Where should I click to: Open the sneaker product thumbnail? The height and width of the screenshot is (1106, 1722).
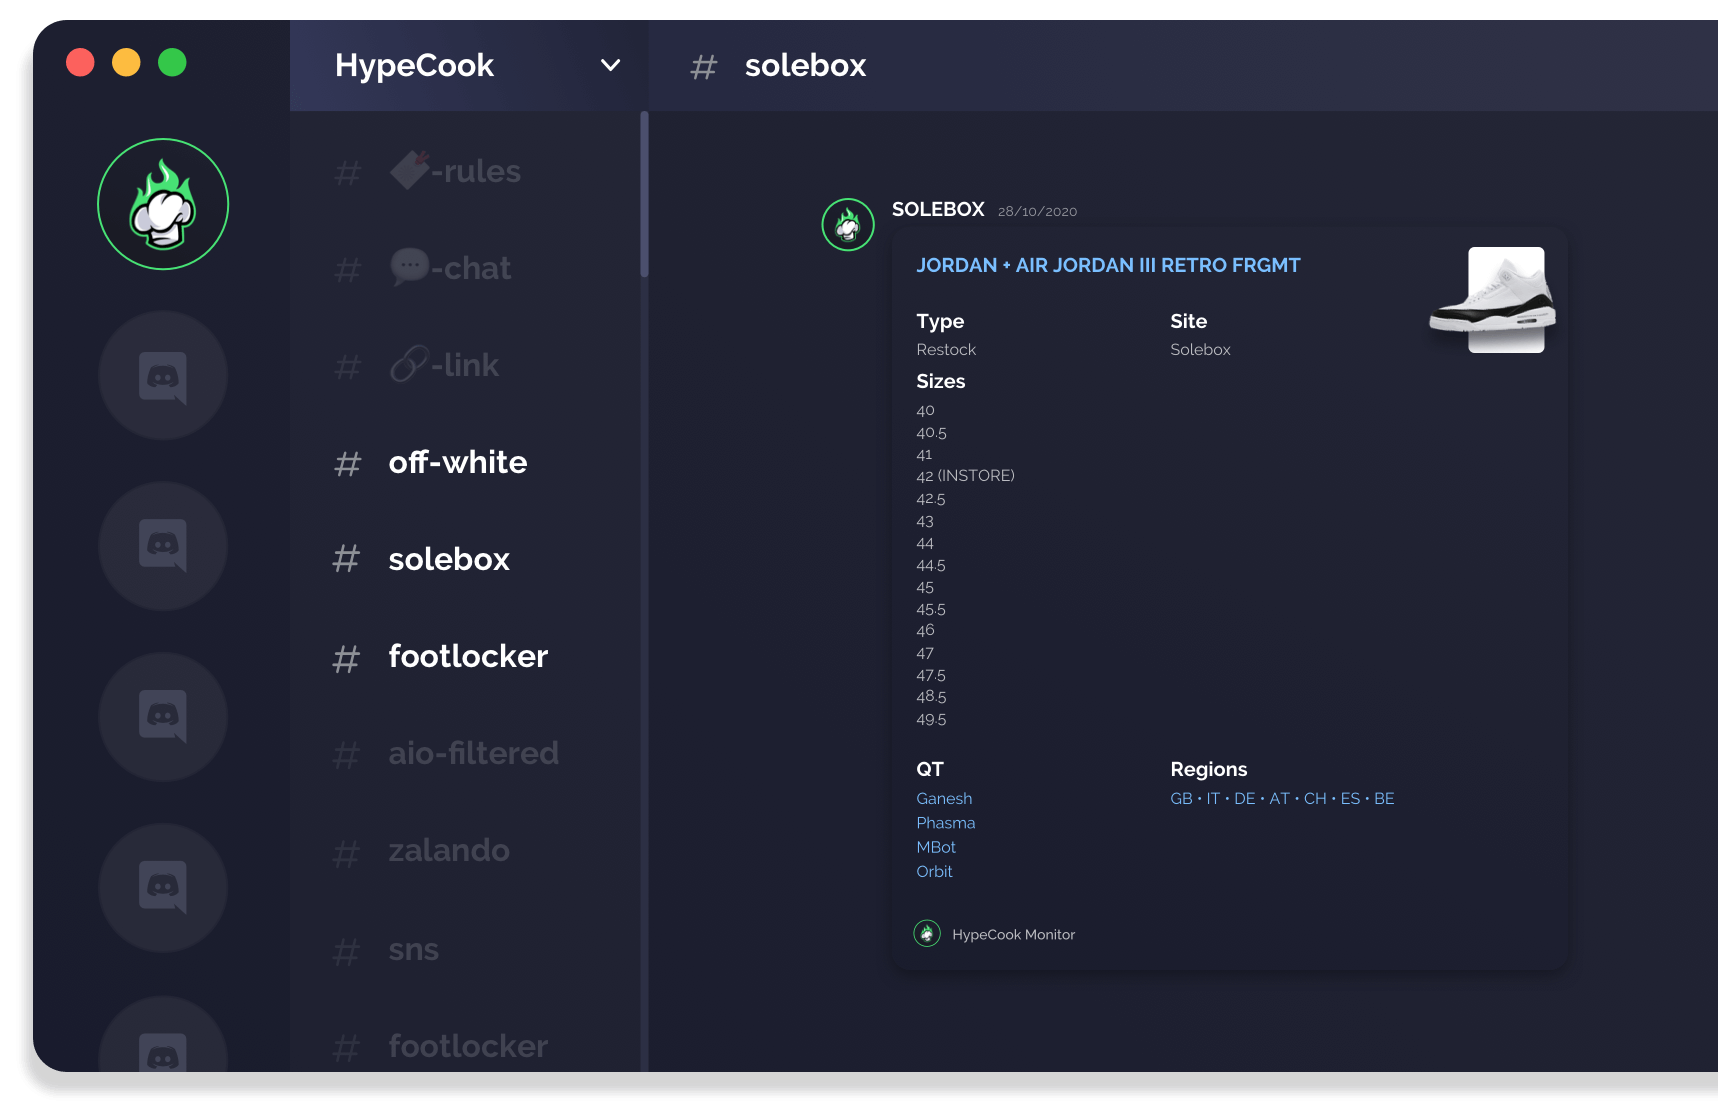[x=1493, y=299]
